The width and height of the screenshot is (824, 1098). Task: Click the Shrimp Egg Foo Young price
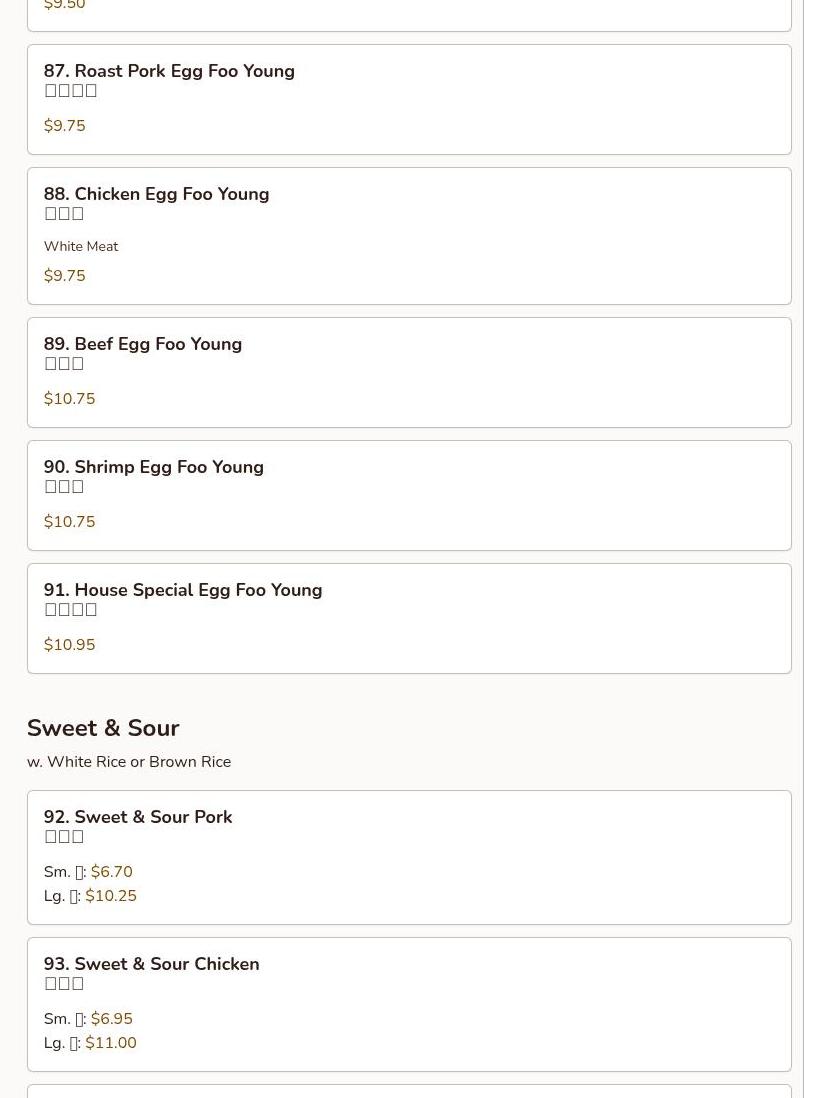(x=69, y=522)
